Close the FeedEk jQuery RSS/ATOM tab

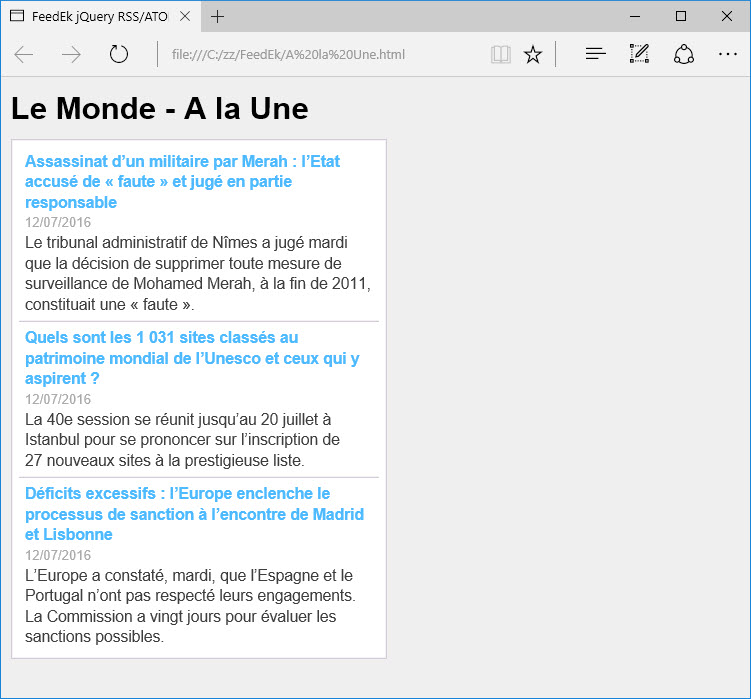[185, 16]
